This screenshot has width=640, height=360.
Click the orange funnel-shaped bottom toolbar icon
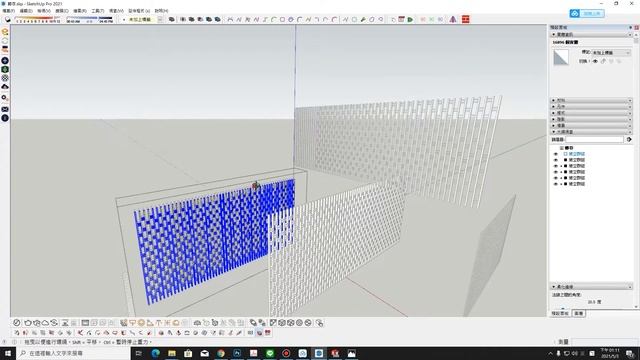[132, 323]
